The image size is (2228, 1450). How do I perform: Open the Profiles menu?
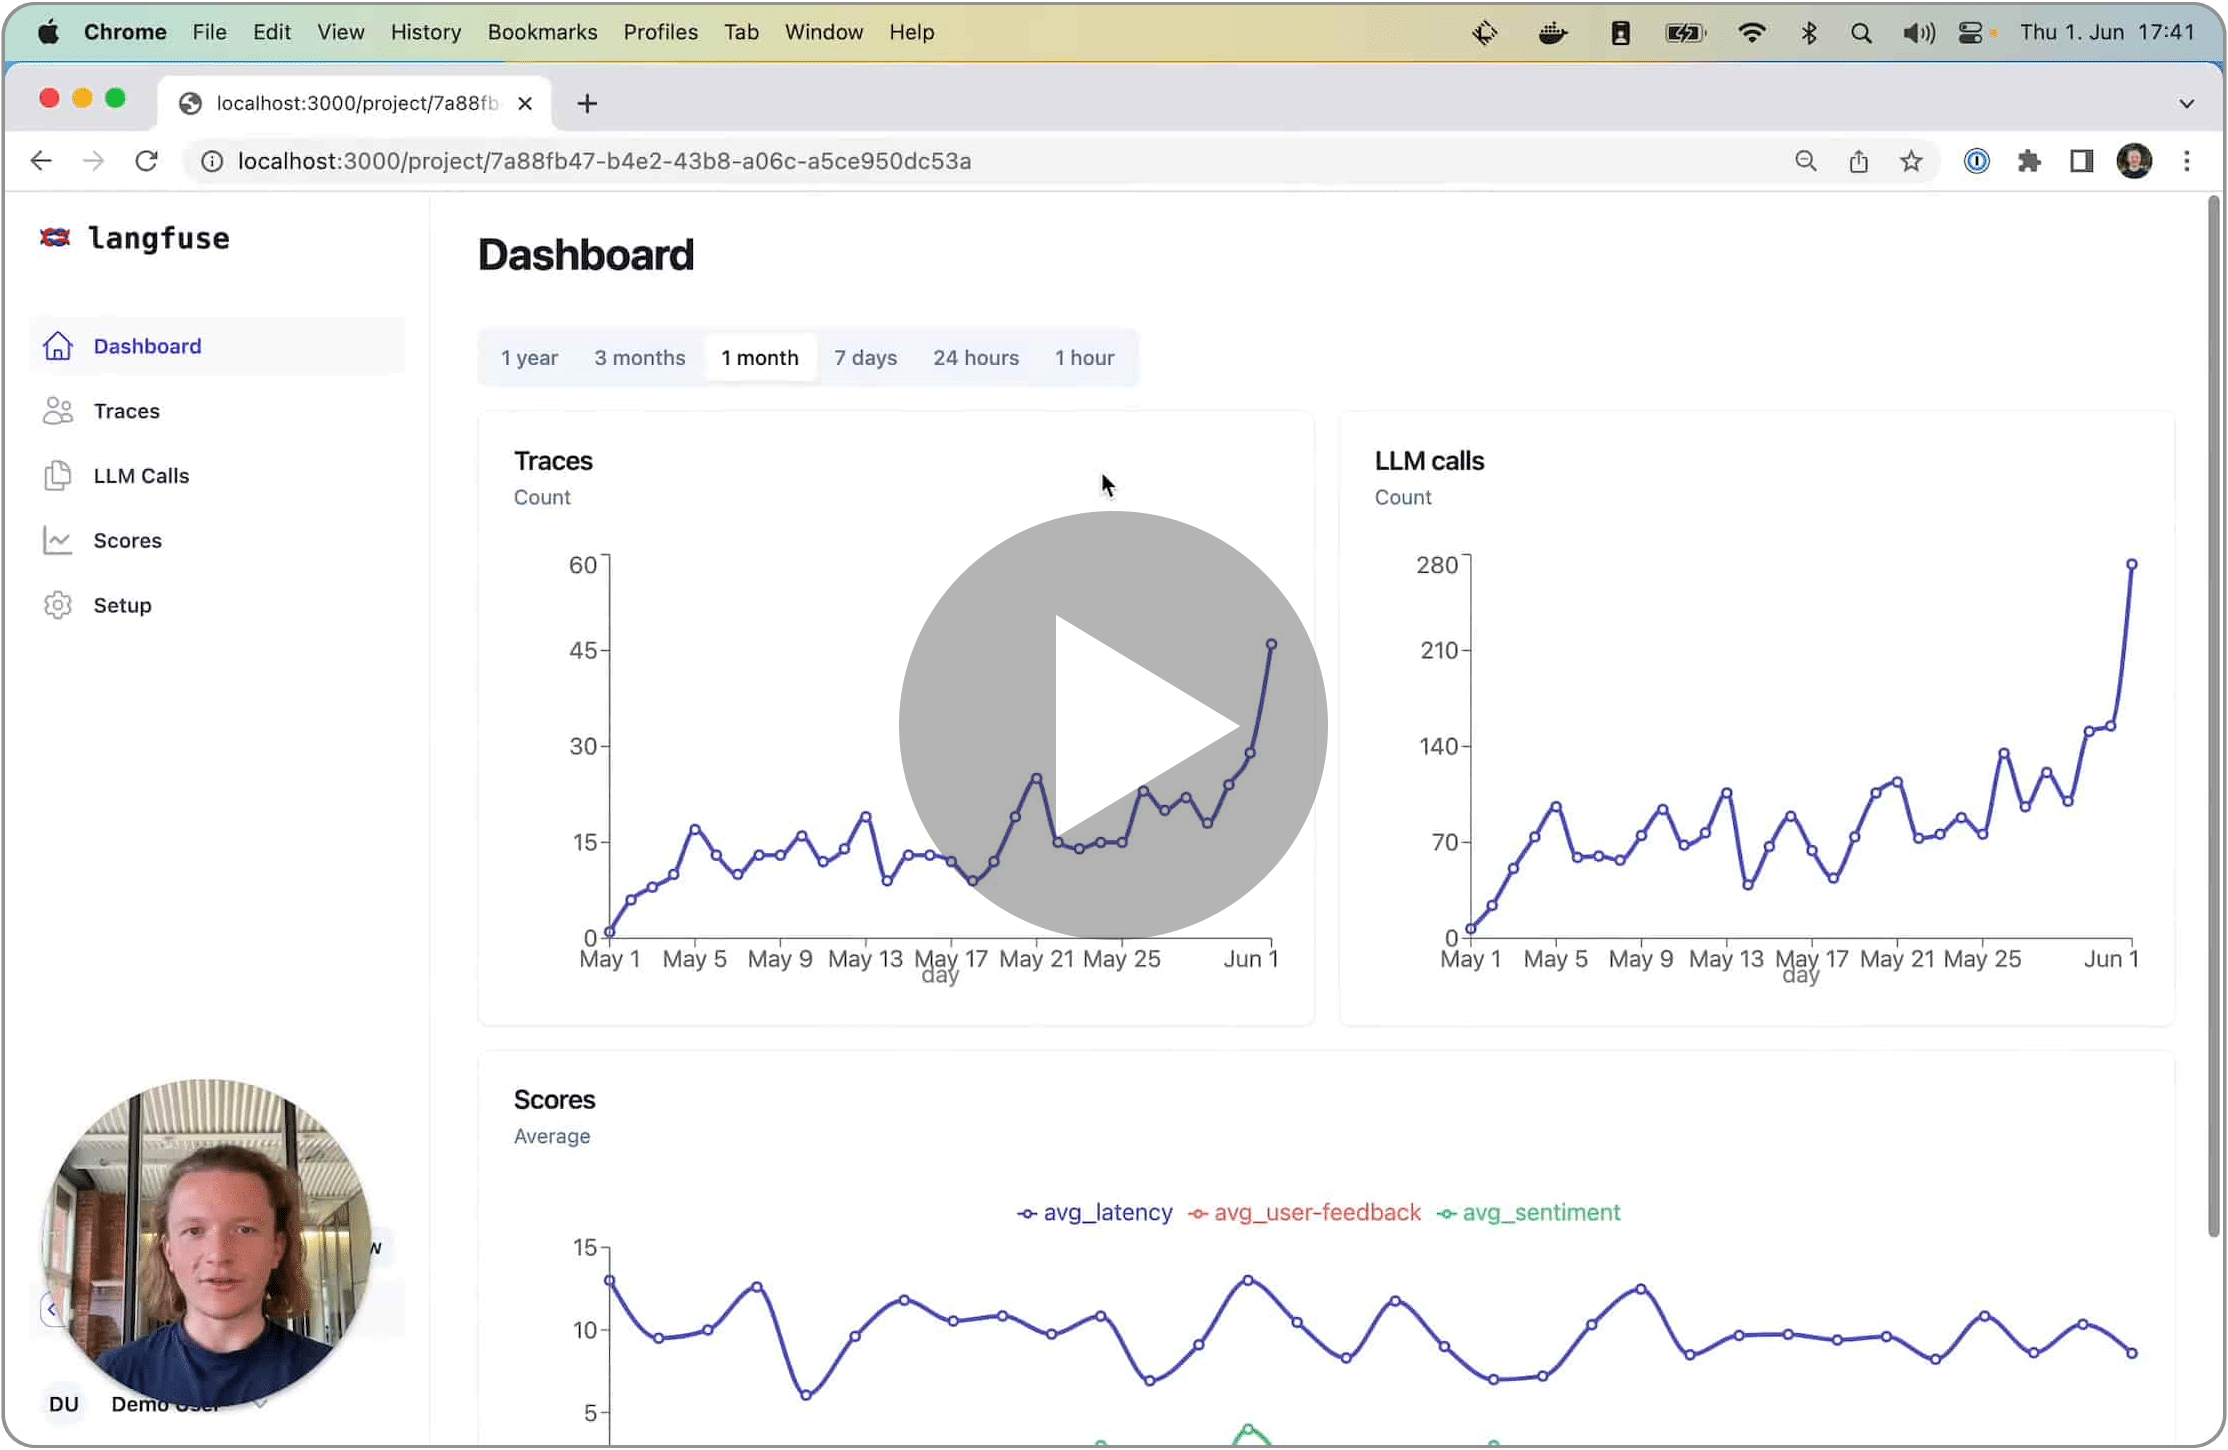click(x=660, y=32)
